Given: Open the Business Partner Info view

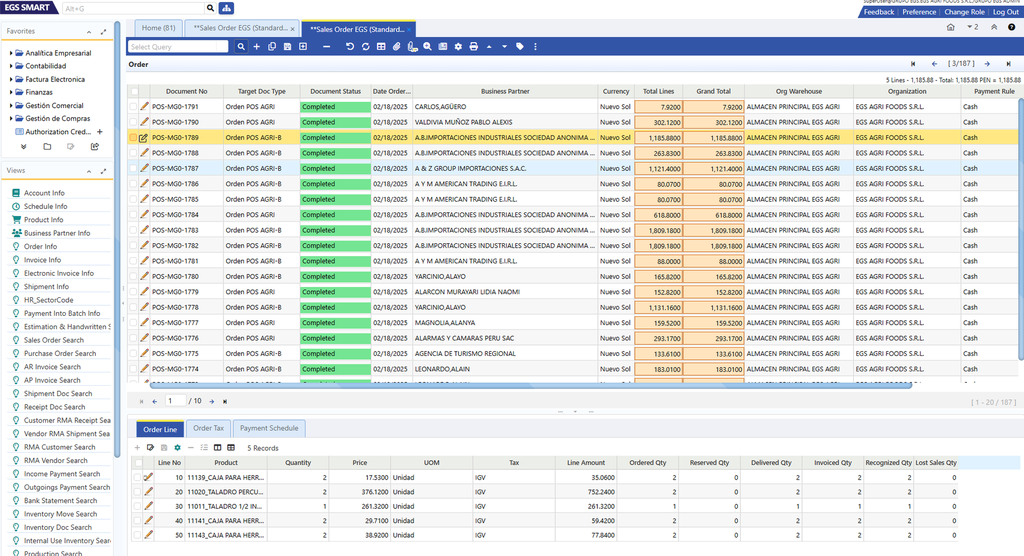Looking at the screenshot, I should [x=57, y=233].
